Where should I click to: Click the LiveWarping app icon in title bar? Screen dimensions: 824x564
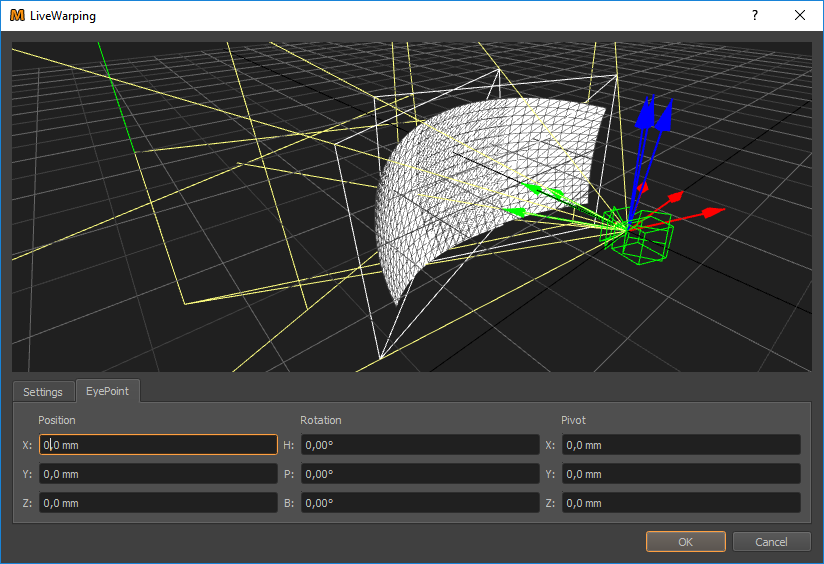click(17, 16)
